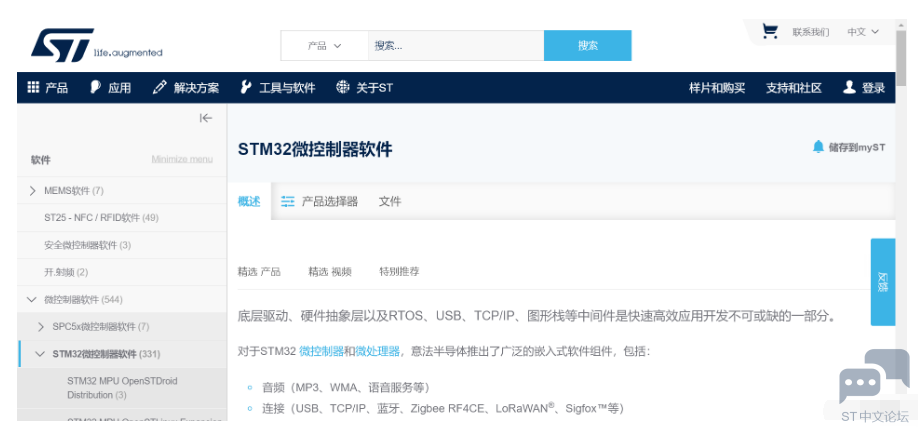Click the tools wrench icon

coord(246,88)
